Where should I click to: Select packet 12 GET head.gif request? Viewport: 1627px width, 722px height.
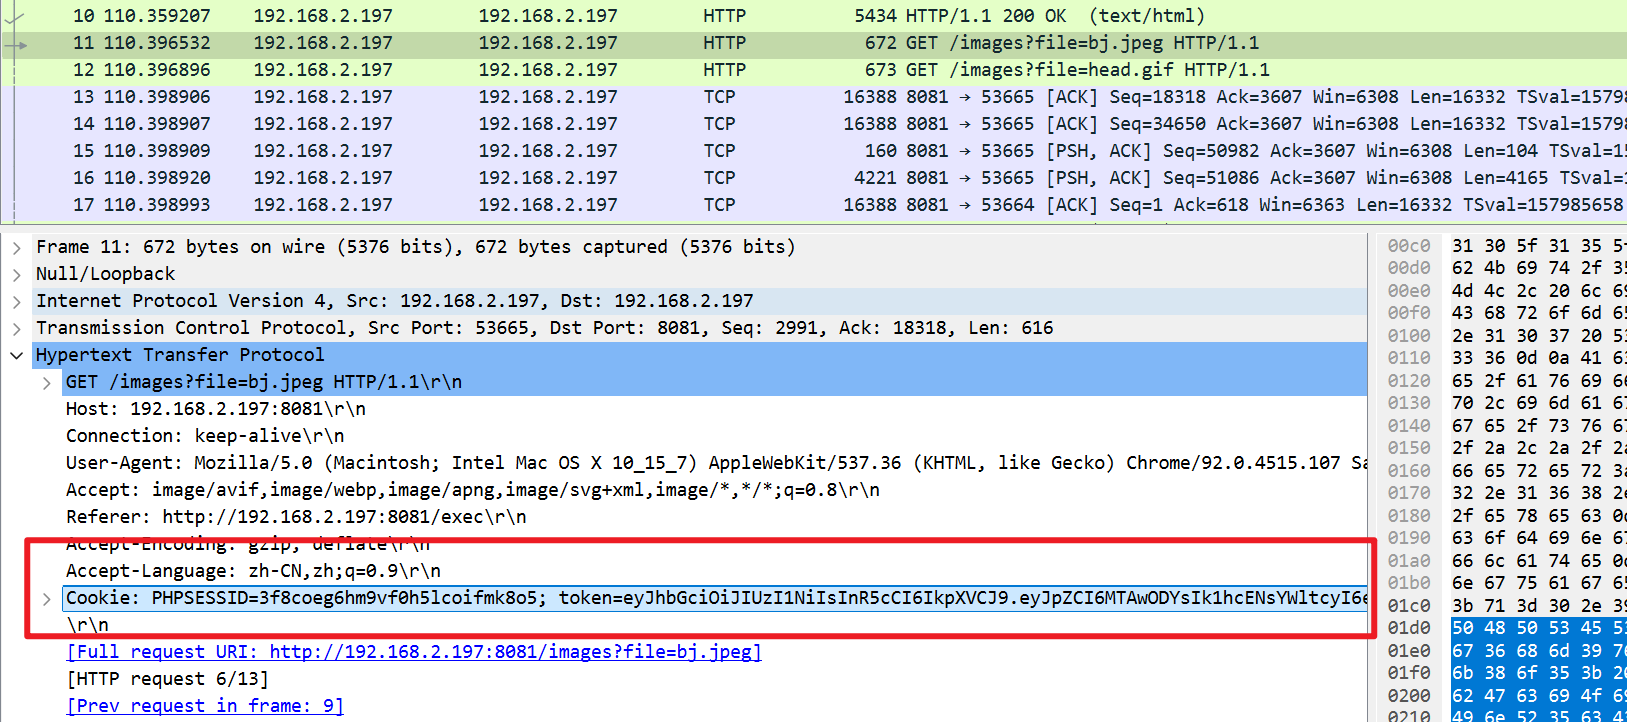pyautogui.click(x=813, y=70)
